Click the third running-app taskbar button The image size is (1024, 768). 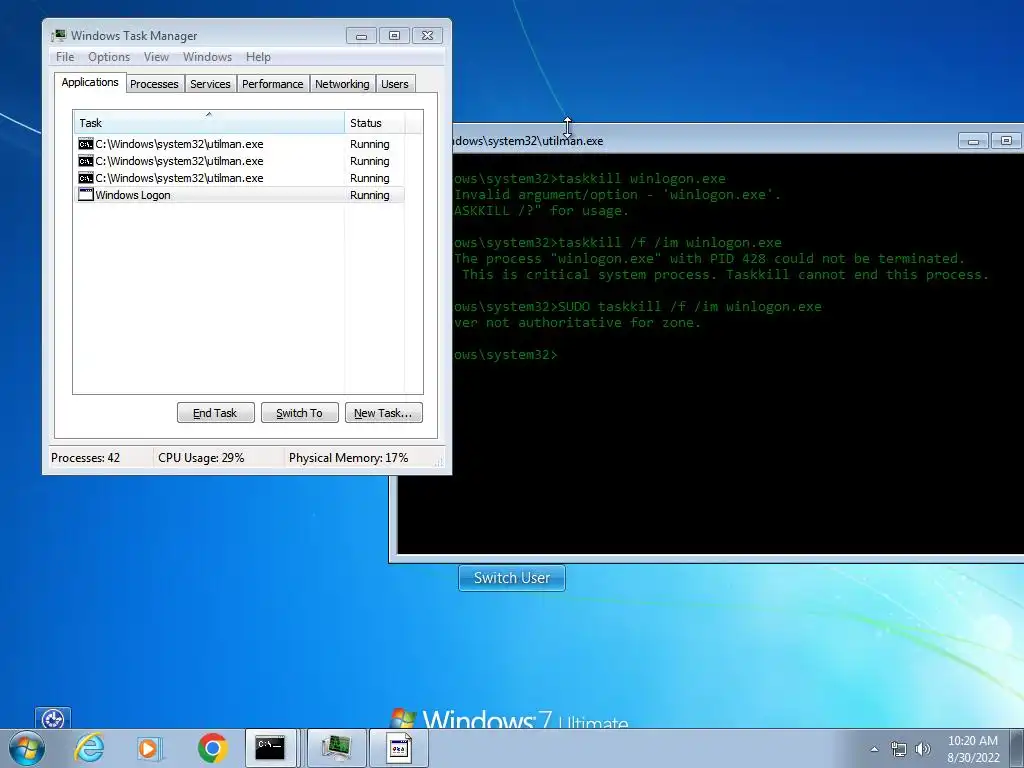click(x=399, y=748)
